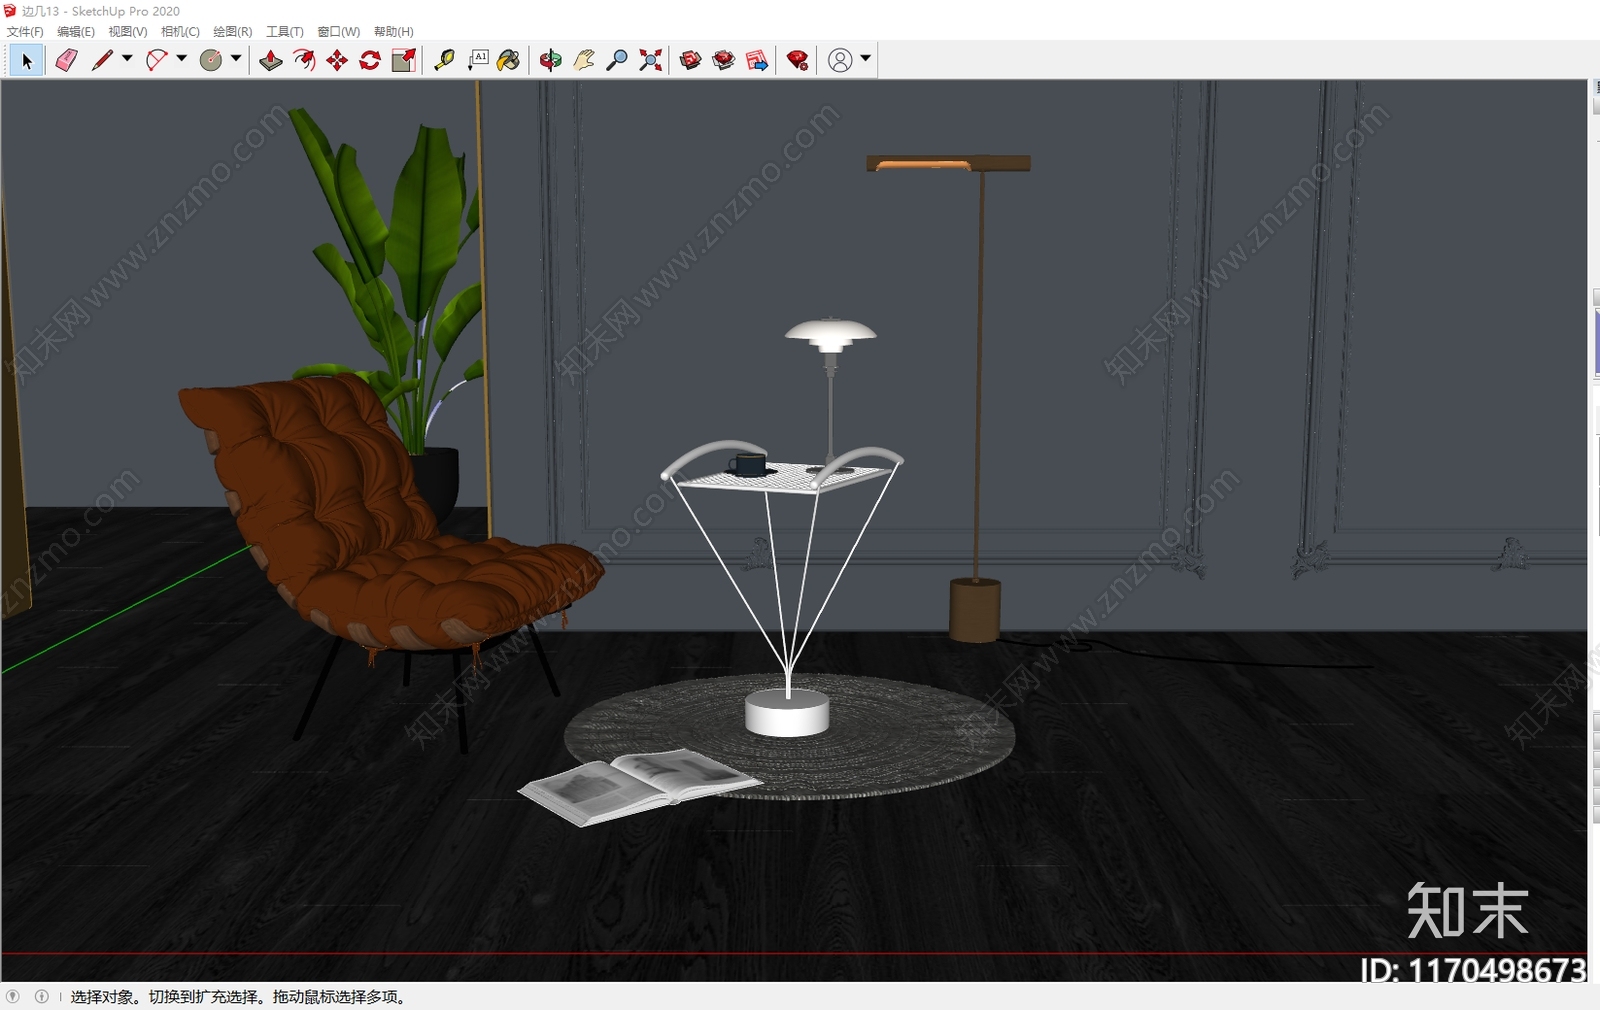Open the 帮助(H) menu
Screen dimensions: 1600x1010
pos(393,32)
